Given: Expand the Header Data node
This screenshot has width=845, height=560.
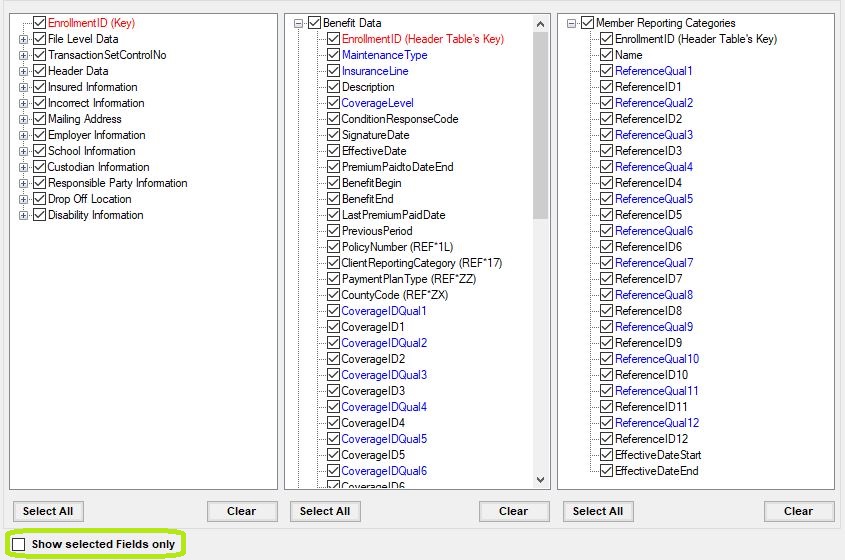Looking at the screenshot, I should [x=23, y=71].
